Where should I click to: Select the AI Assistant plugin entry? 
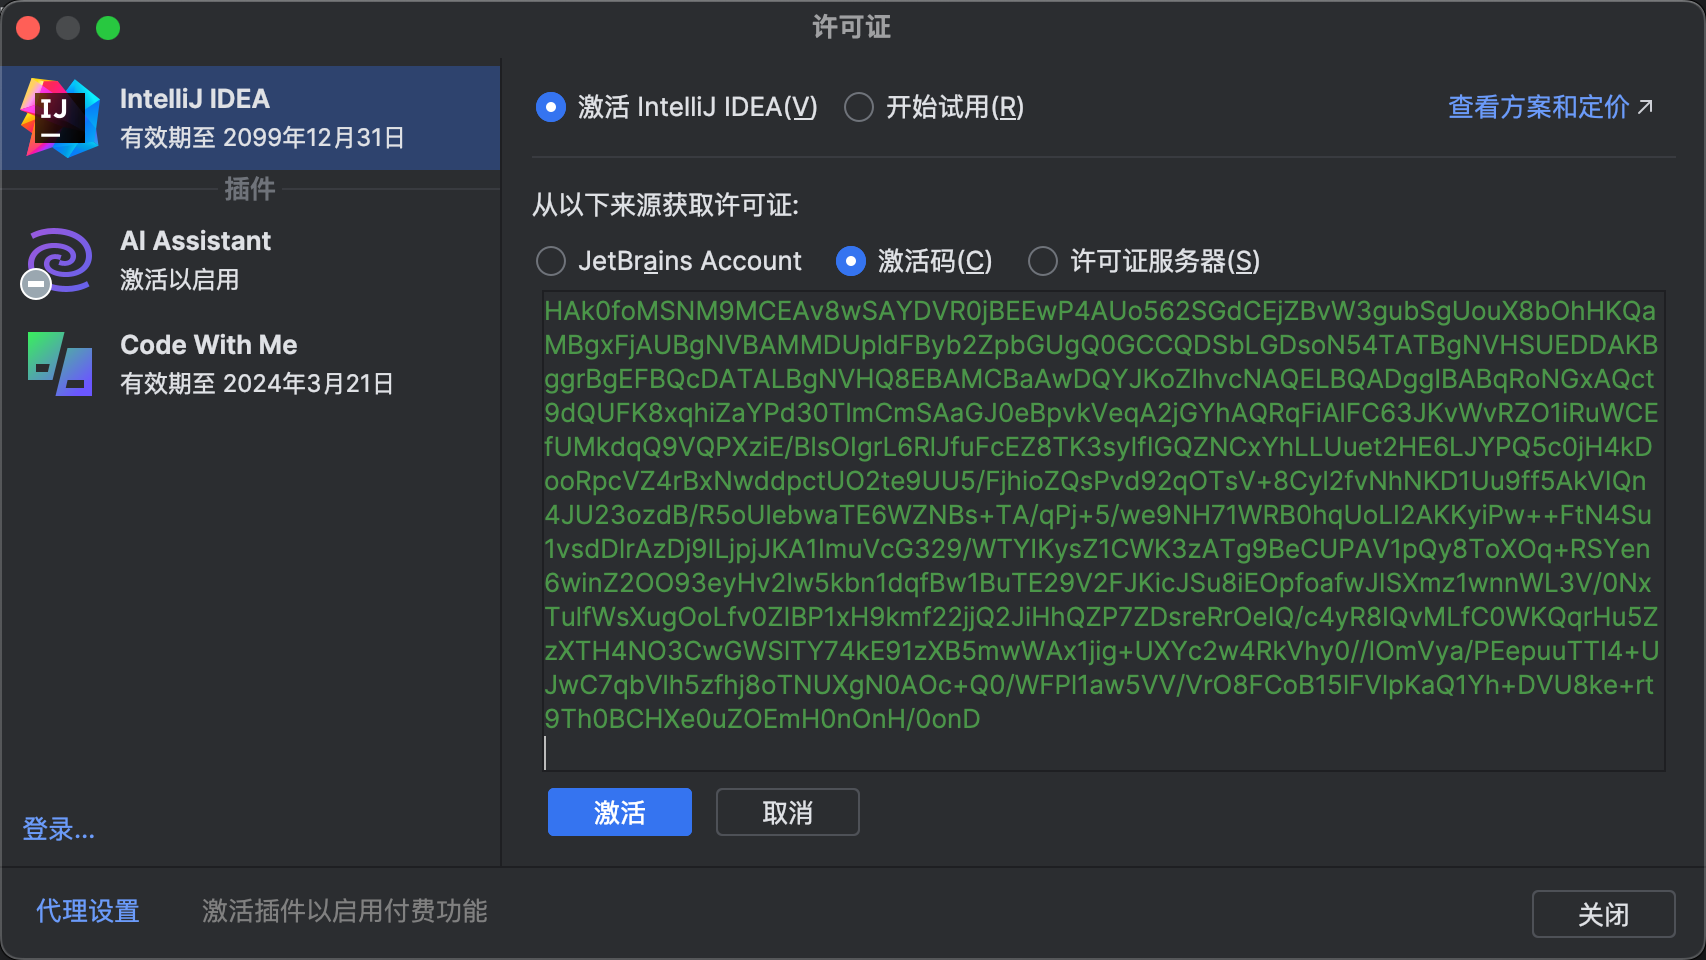coord(250,260)
